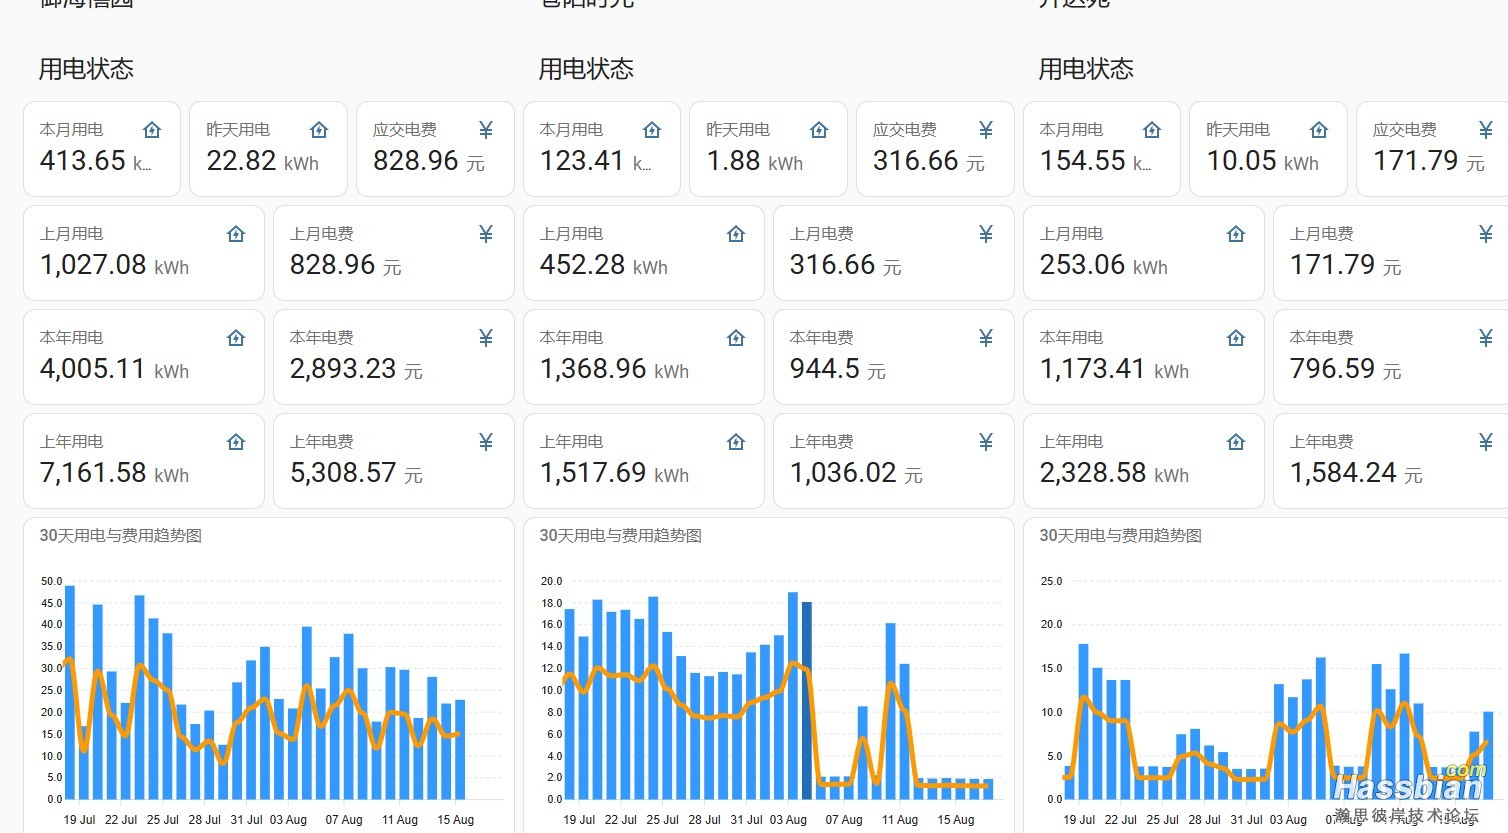Click the home-energy icon on 413.65 本月用电 card

(152, 130)
